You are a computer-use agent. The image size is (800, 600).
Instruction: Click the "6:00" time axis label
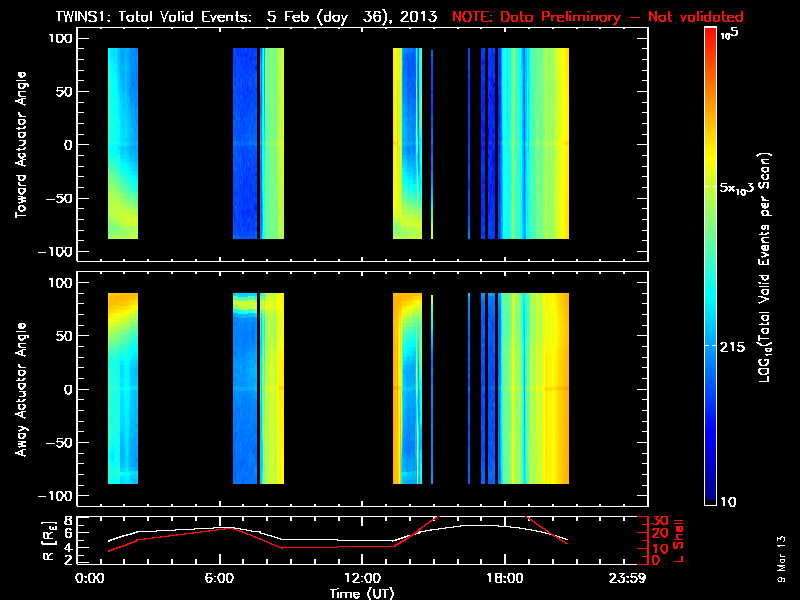tap(219, 578)
